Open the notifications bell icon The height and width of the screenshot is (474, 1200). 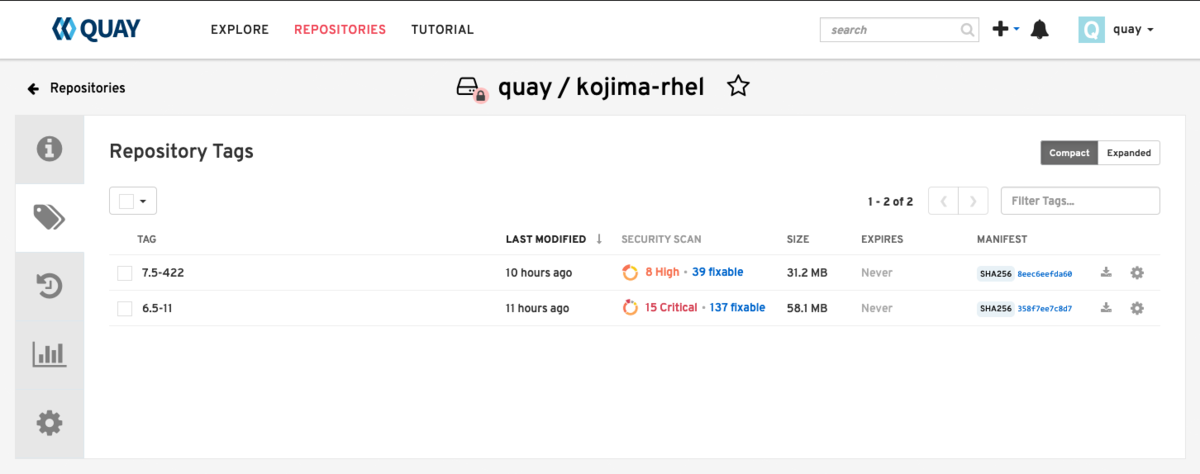click(1040, 30)
